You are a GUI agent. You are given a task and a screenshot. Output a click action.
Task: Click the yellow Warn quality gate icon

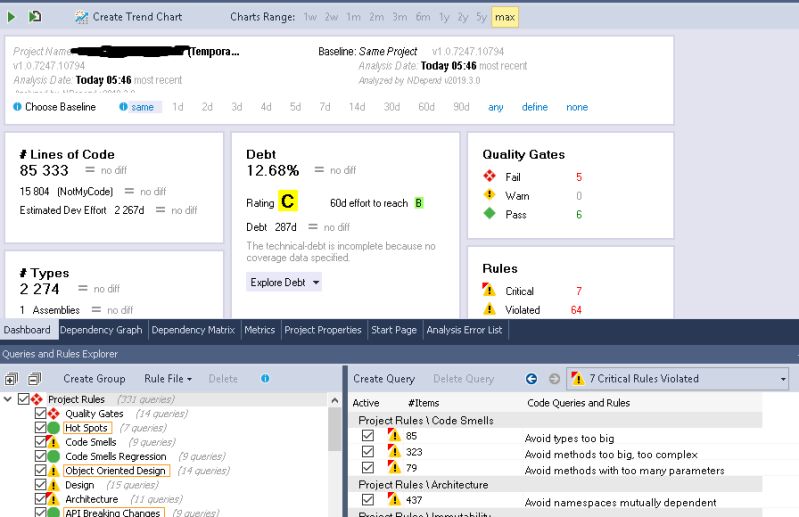490,195
